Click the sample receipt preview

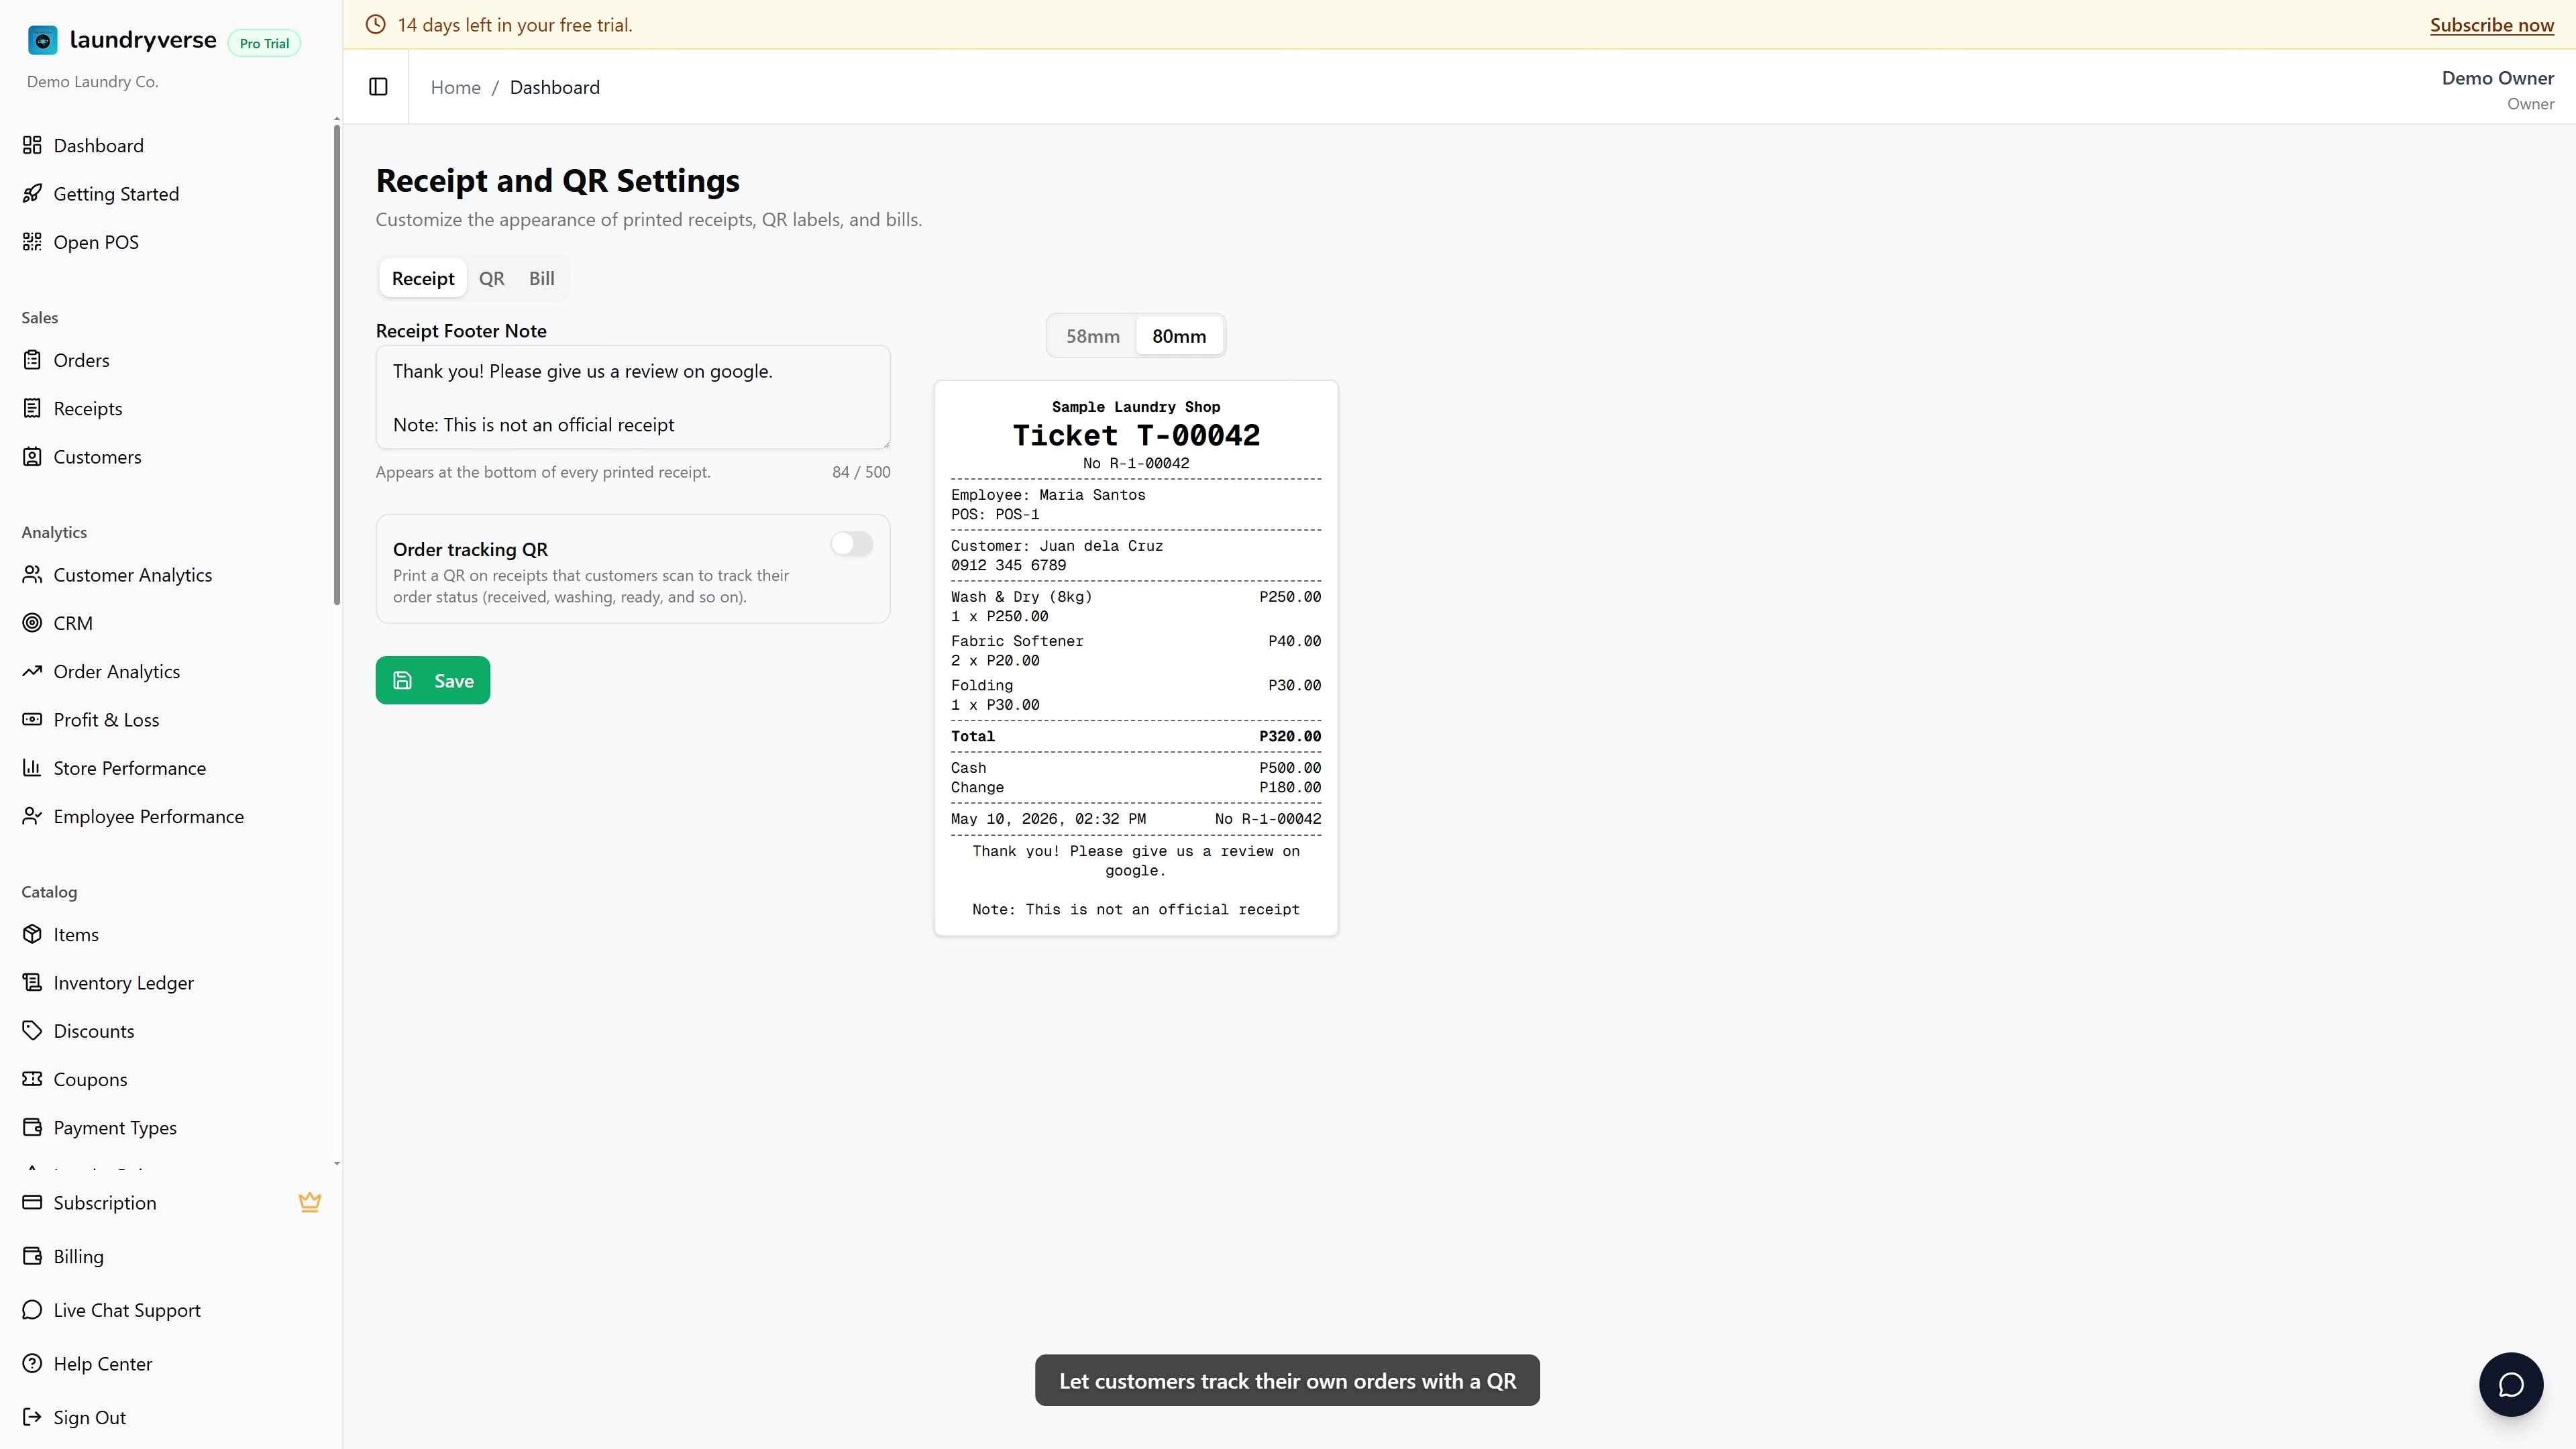pos(1135,658)
